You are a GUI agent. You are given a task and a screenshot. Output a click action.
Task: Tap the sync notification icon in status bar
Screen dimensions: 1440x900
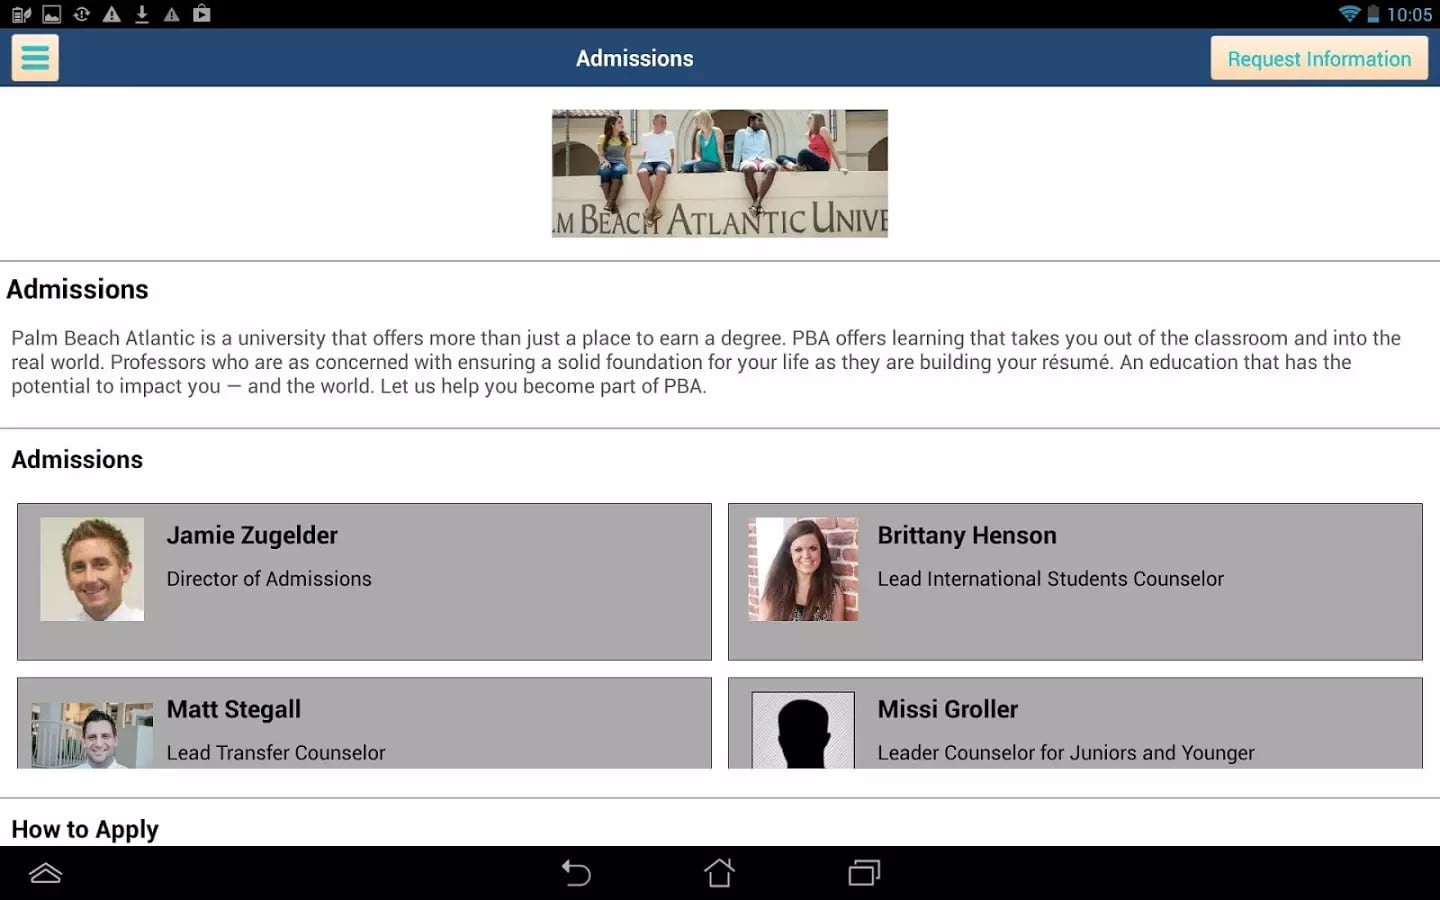tap(82, 14)
